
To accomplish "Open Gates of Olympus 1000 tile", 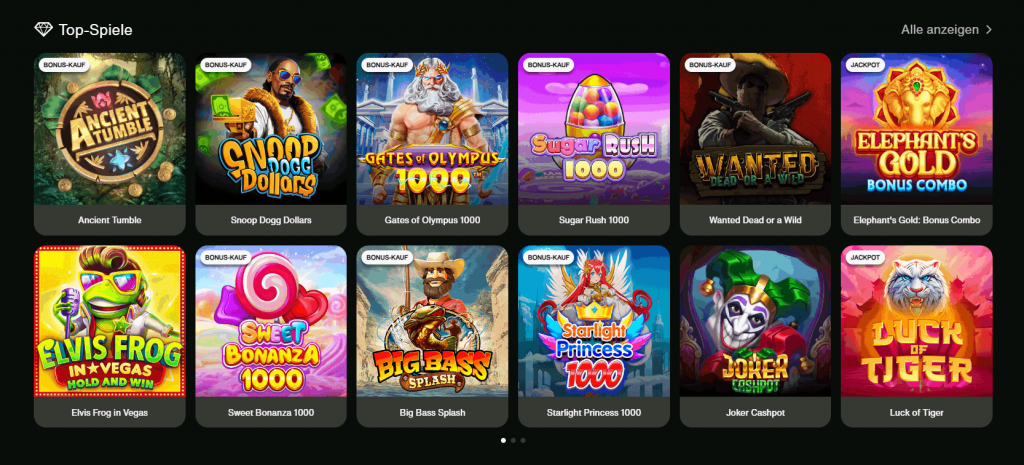I will pyautogui.click(x=432, y=144).
